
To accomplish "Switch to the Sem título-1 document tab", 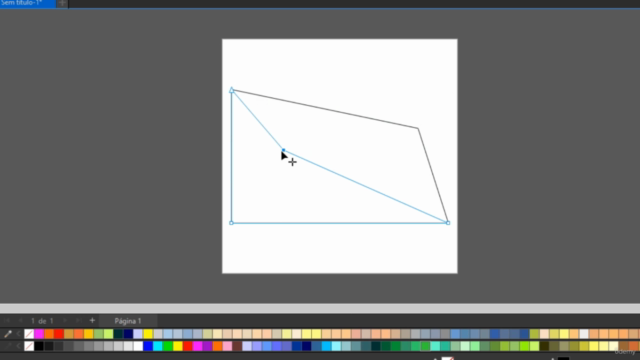I will click(x=27, y=3).
